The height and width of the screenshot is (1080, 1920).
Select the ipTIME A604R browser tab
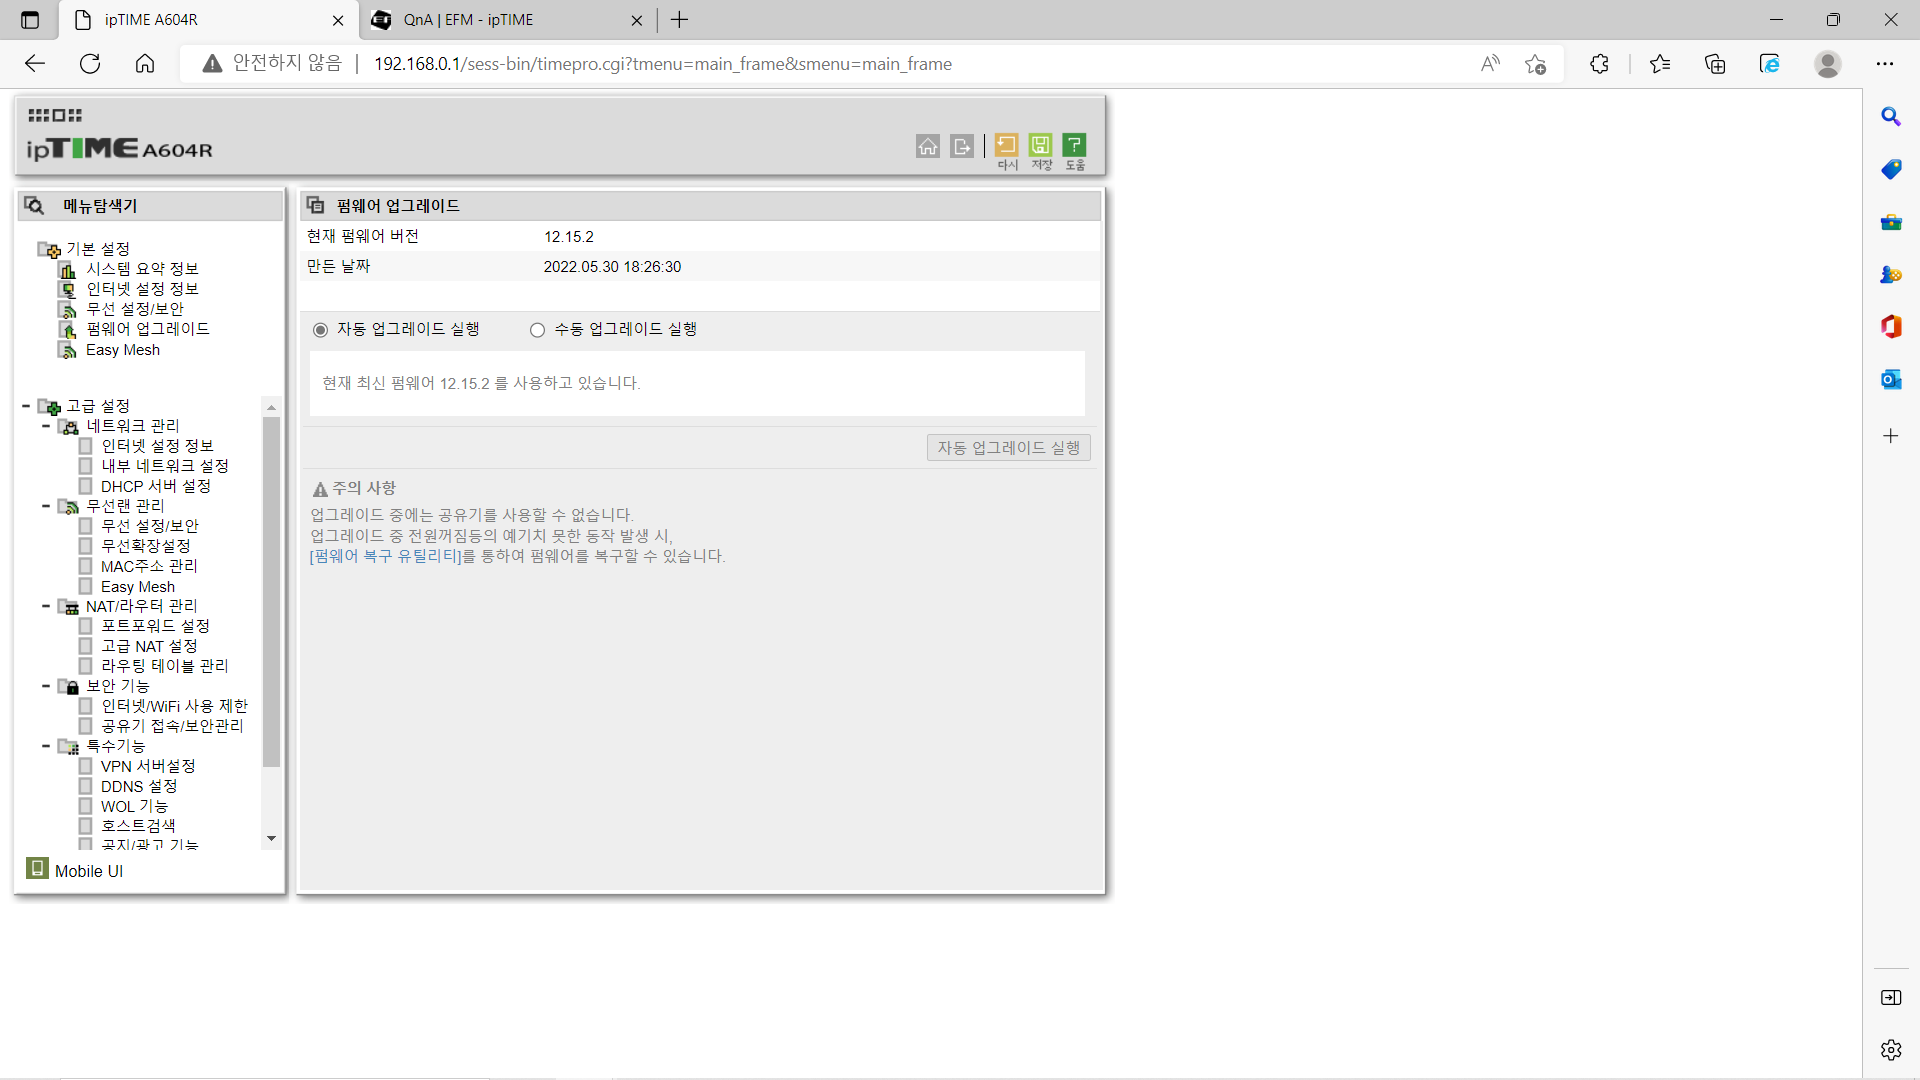207,20
